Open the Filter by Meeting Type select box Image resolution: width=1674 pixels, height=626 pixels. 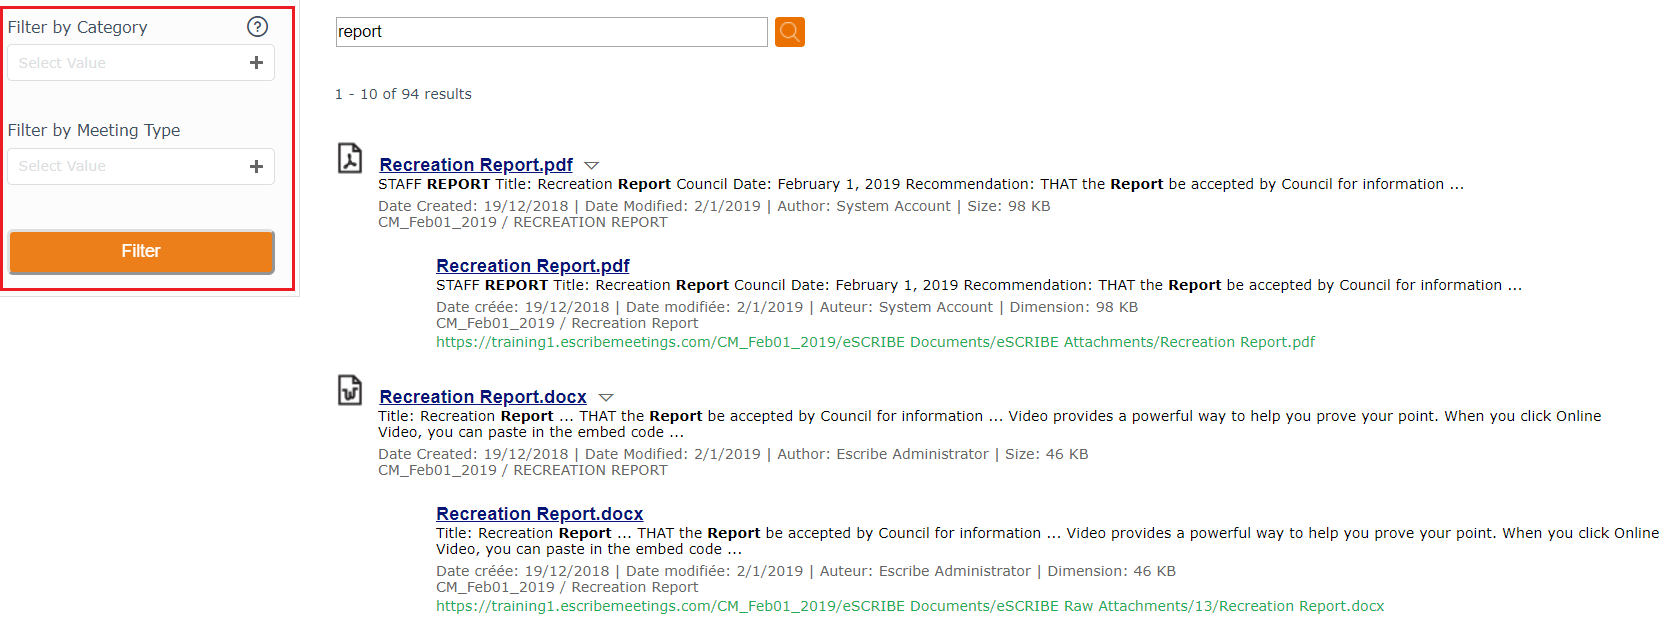(x=141, y=166)
